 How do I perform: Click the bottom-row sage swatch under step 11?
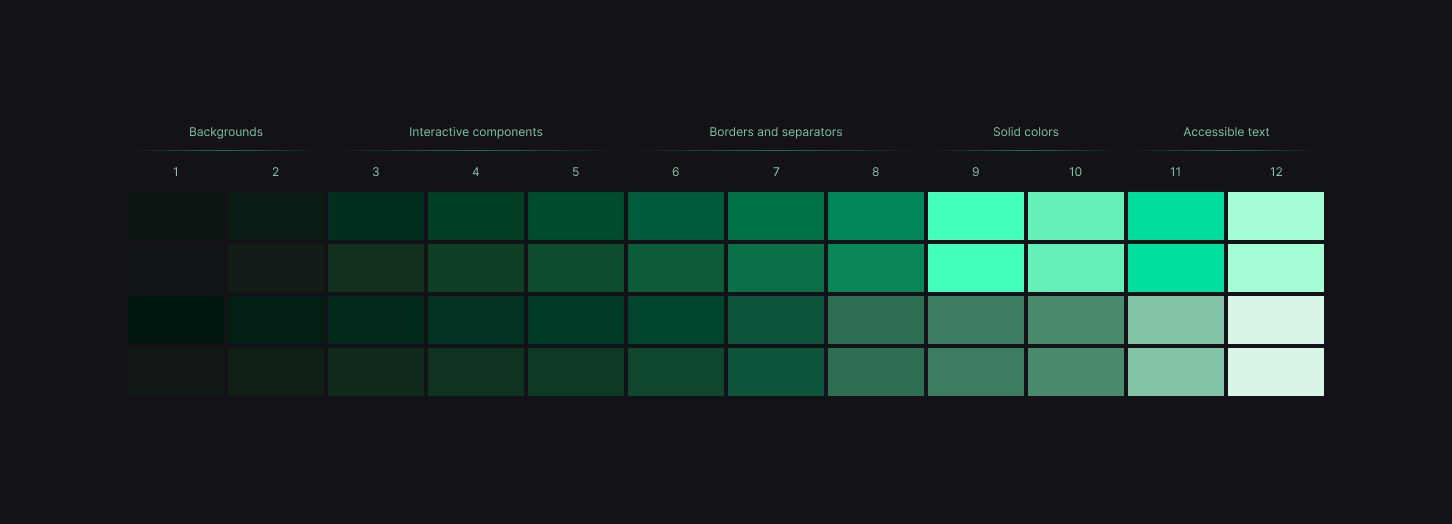(1176, 372)
